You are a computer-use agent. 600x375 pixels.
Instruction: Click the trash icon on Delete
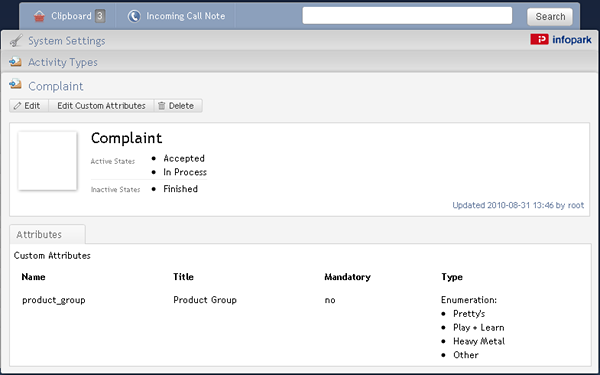pyautogui.click(x=162, y=106)
